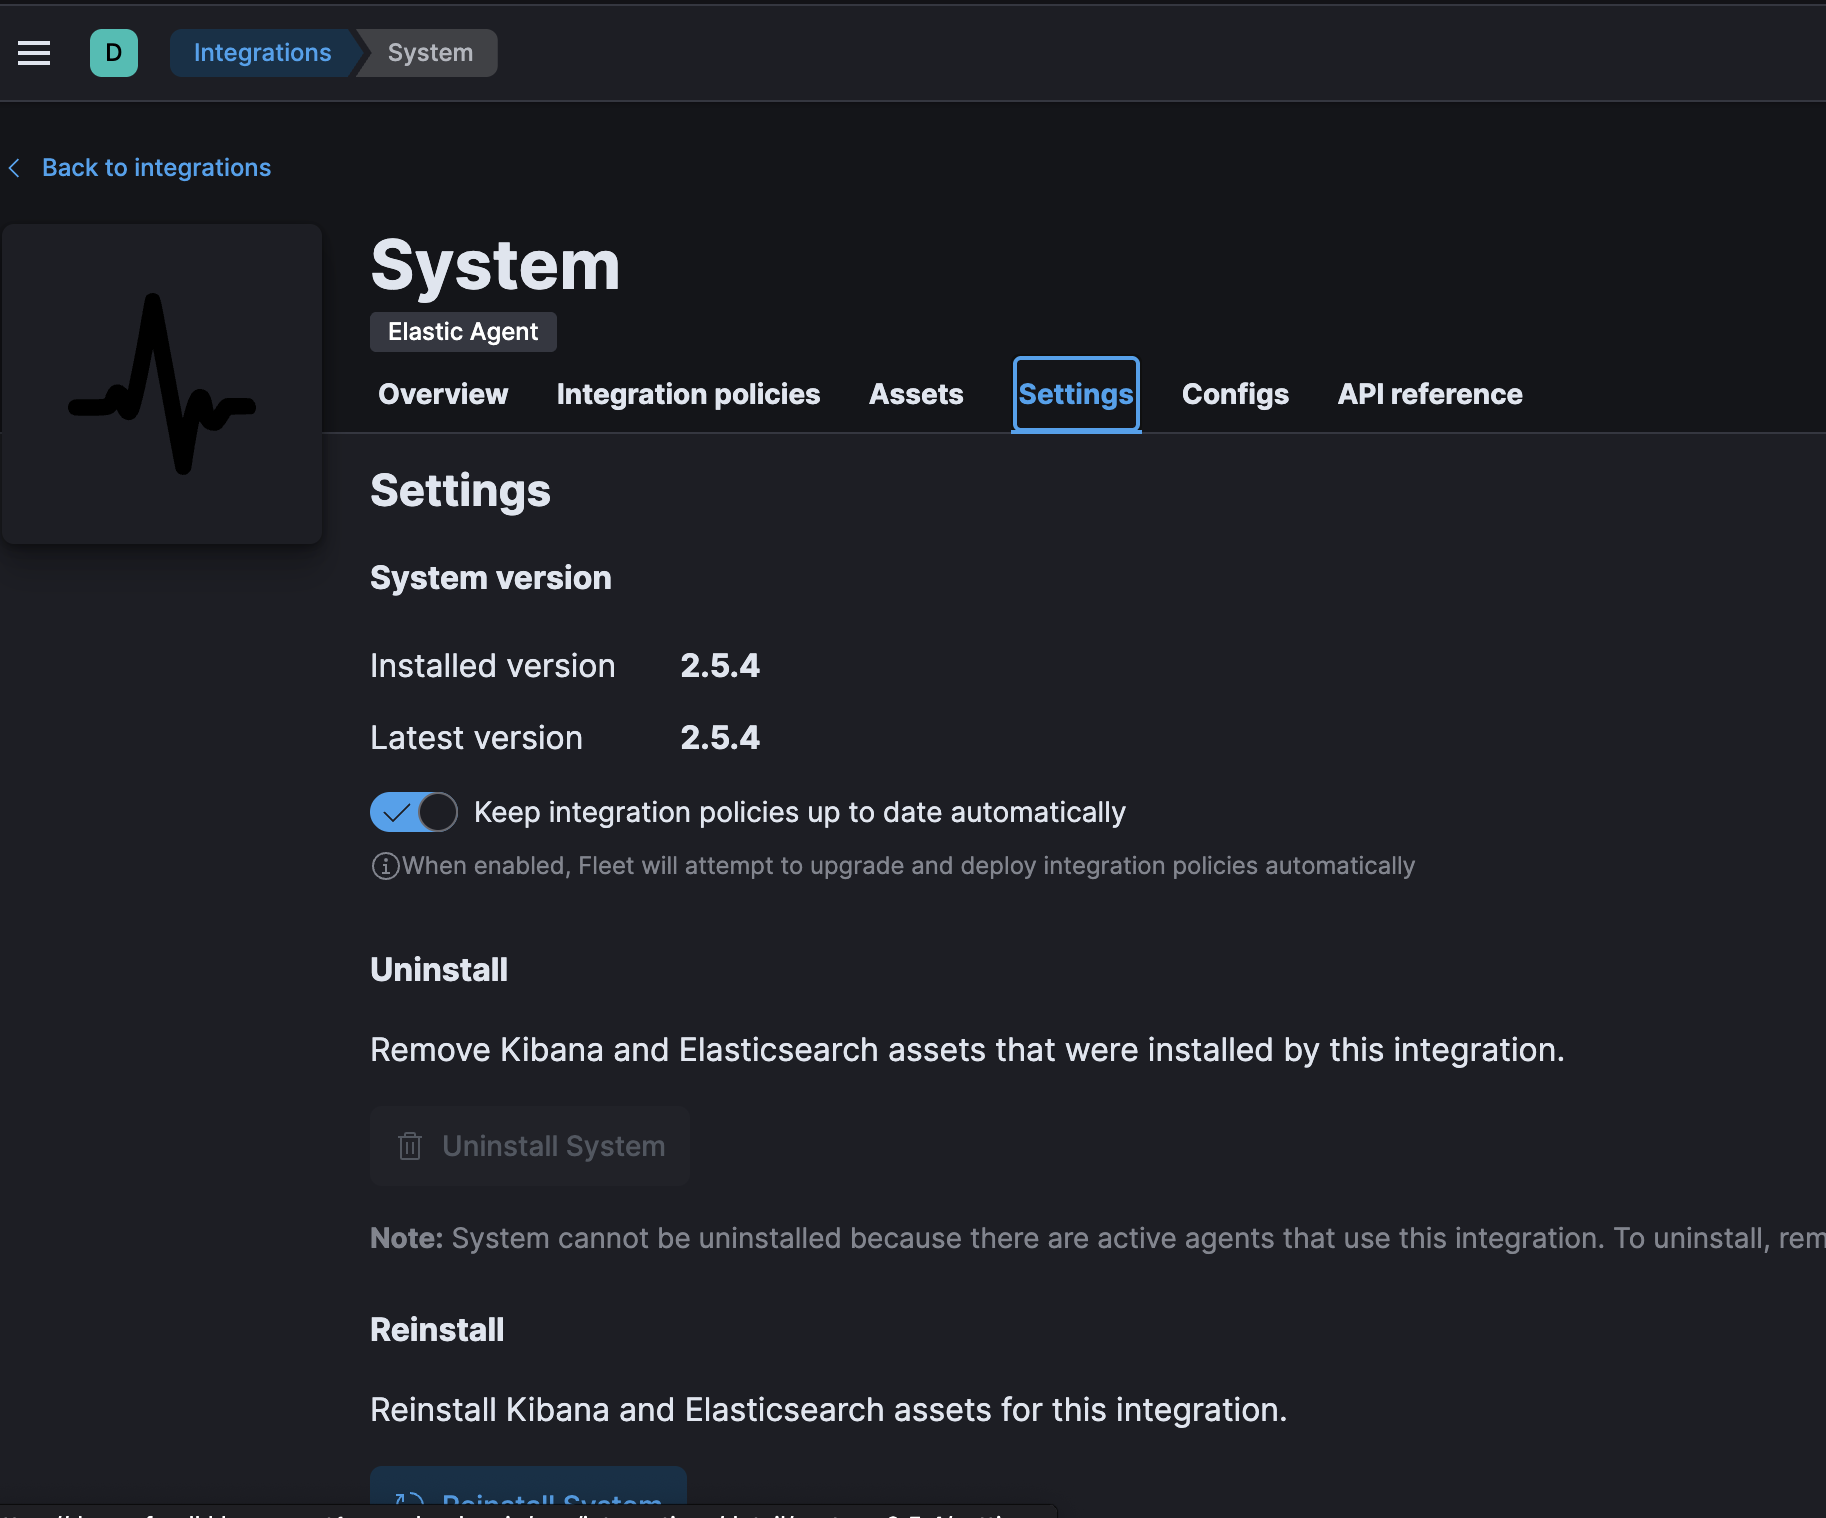
Task: Select the Settings tab
Action: tap(1076, 394)
